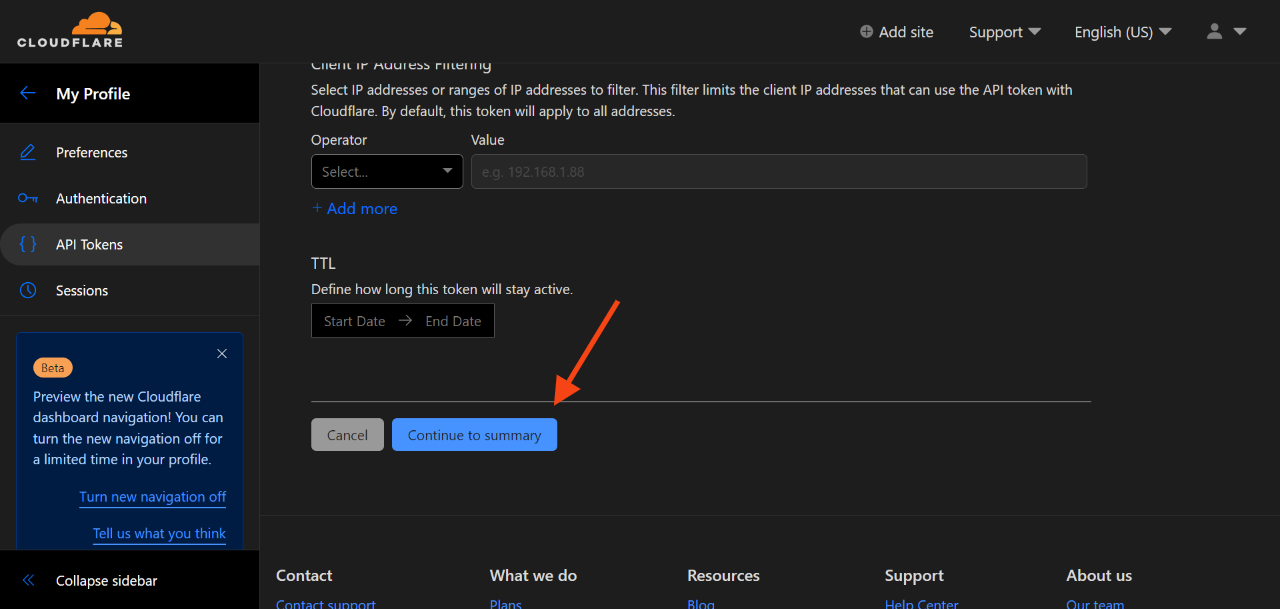Click the user menu dropdown arrow

(x=1240, y=32)
